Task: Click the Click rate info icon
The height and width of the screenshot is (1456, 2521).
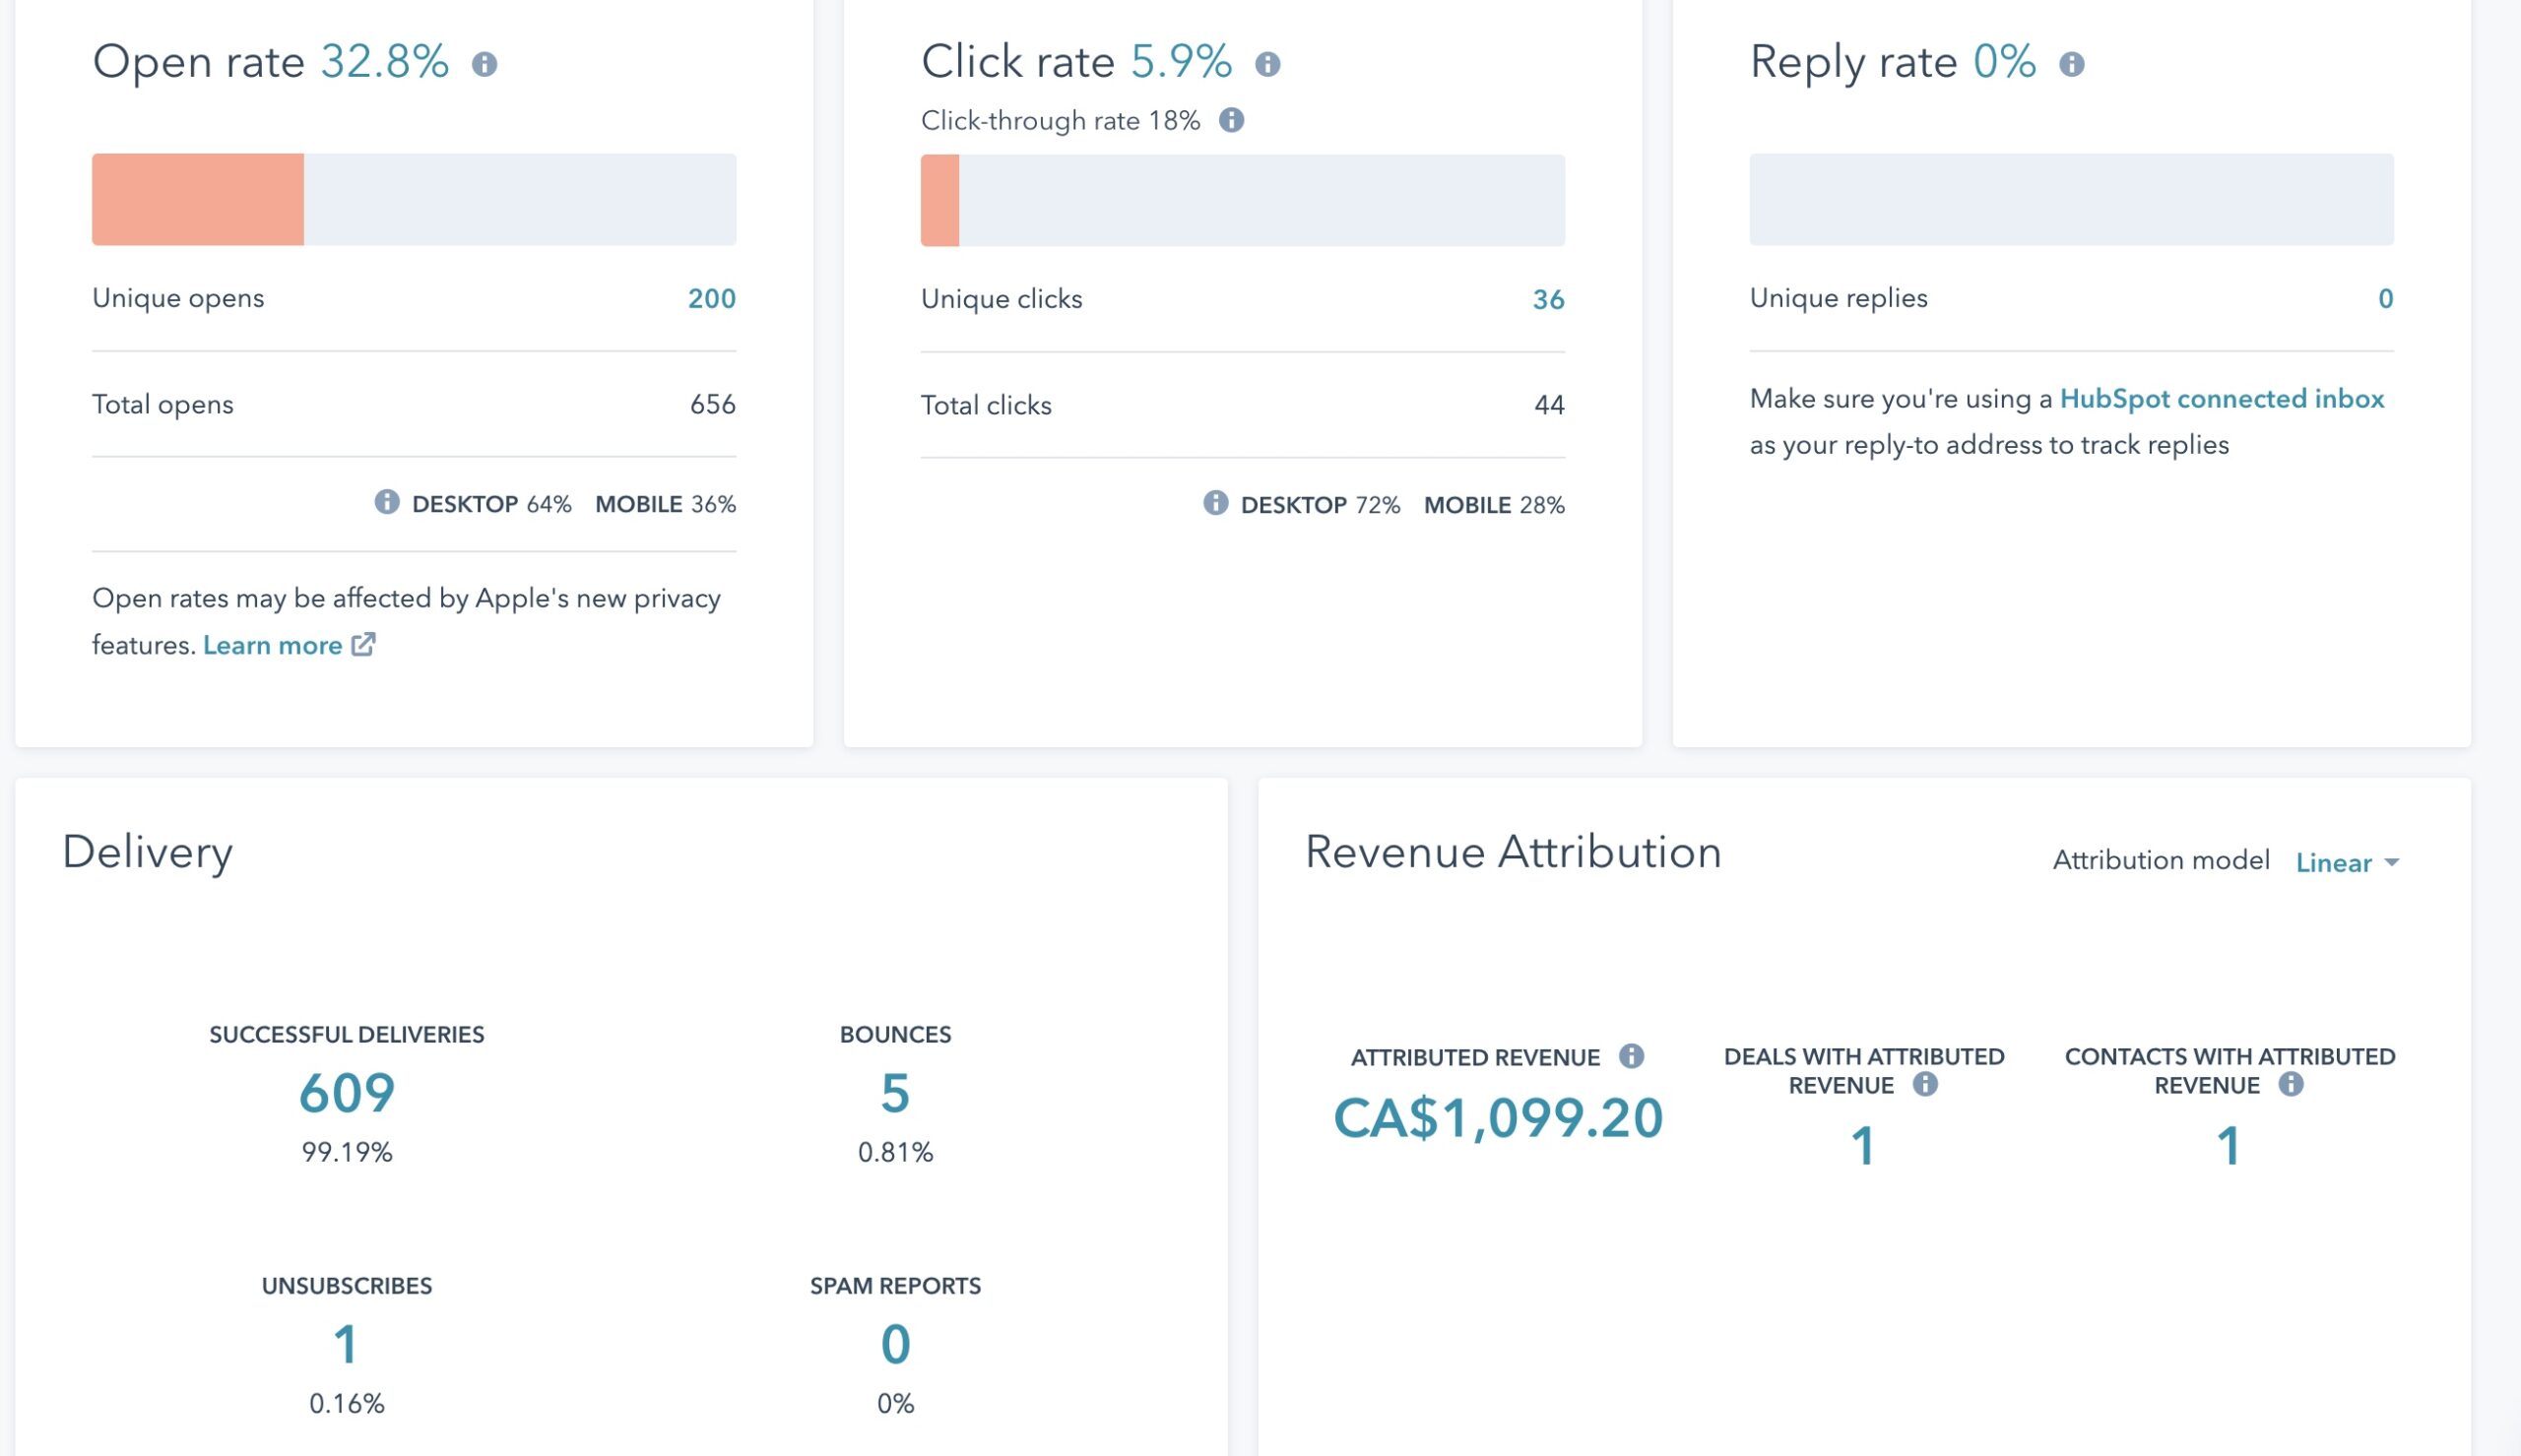Action: pos(1267,64)
